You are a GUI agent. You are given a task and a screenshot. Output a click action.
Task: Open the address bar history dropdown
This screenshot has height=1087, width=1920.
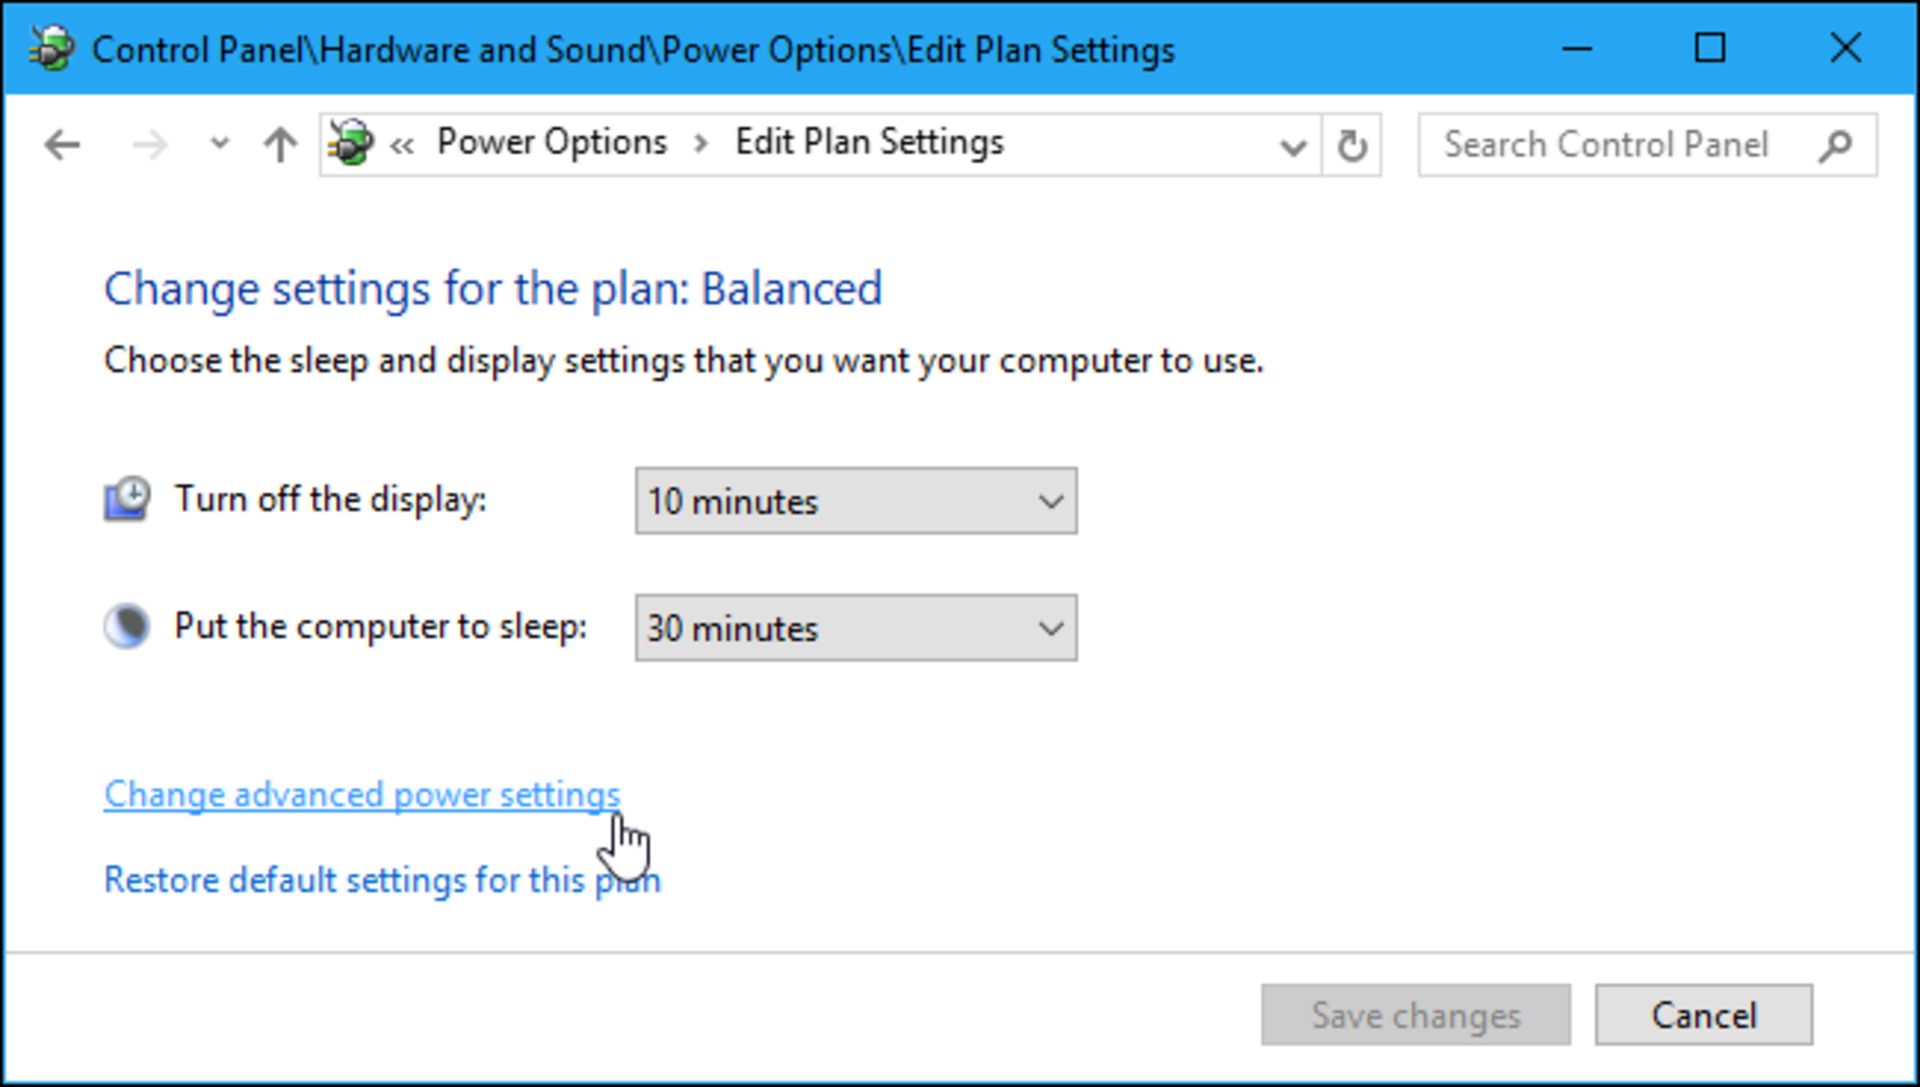[1293, 144]
